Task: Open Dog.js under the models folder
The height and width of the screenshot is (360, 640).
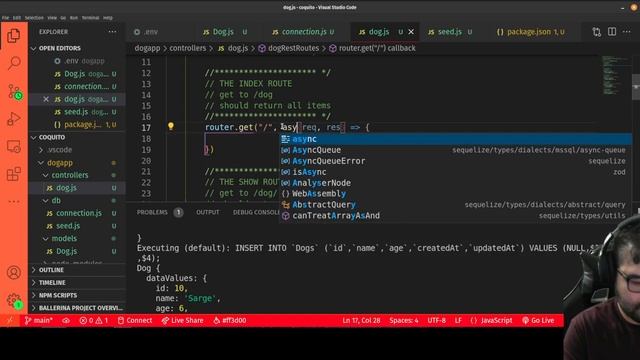Action: tap(66, 251)
